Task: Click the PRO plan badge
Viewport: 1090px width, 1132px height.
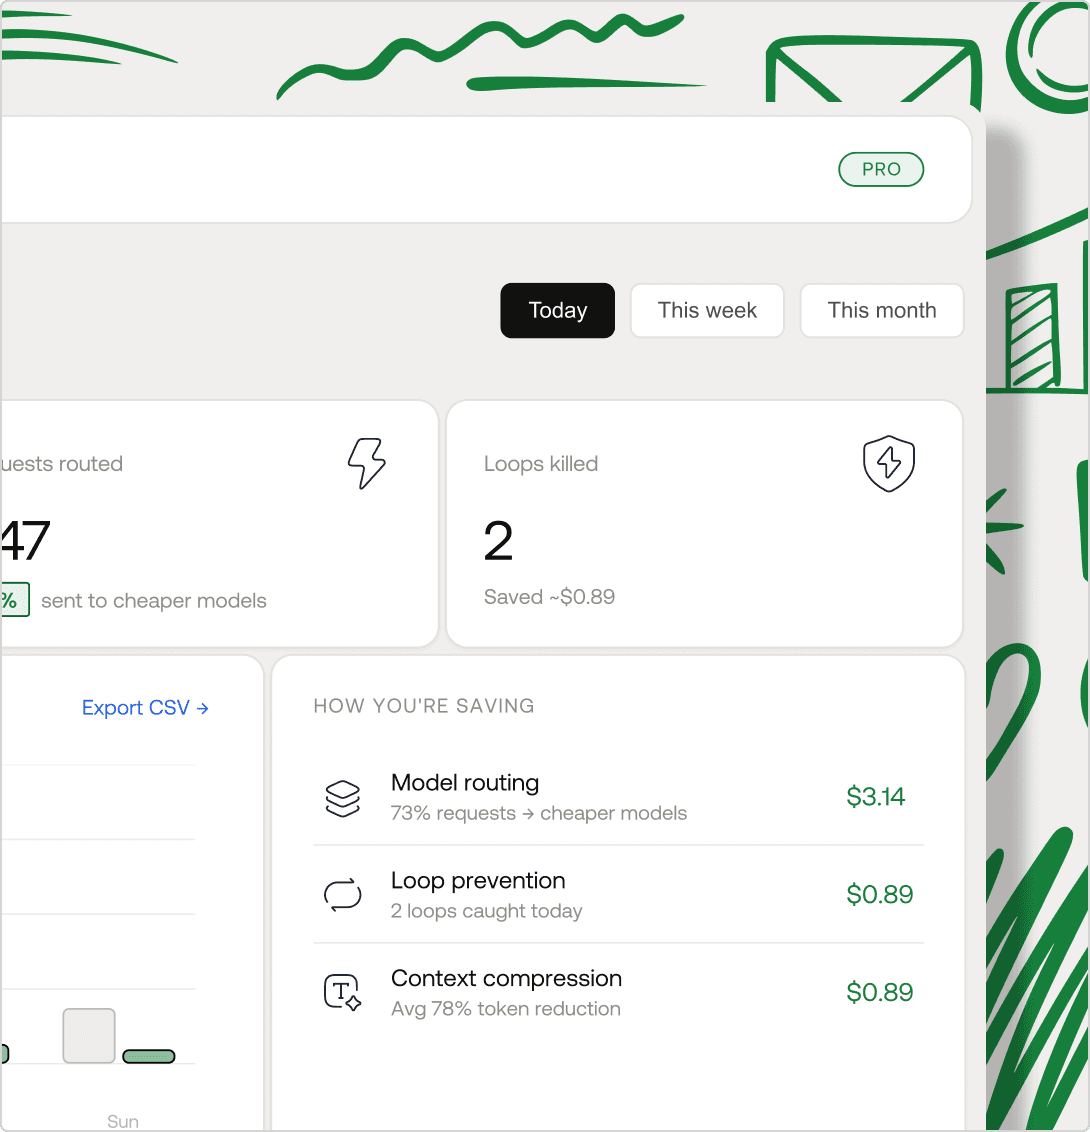Action: (x=880, y=170)
